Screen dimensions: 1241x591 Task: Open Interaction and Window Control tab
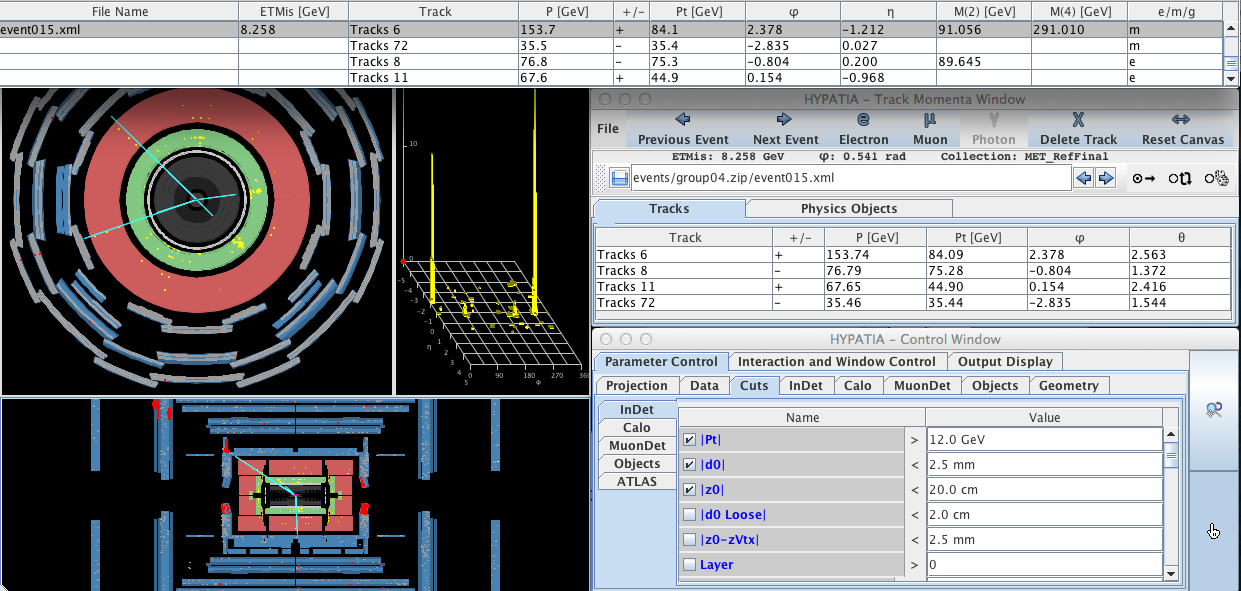(836, 362)
